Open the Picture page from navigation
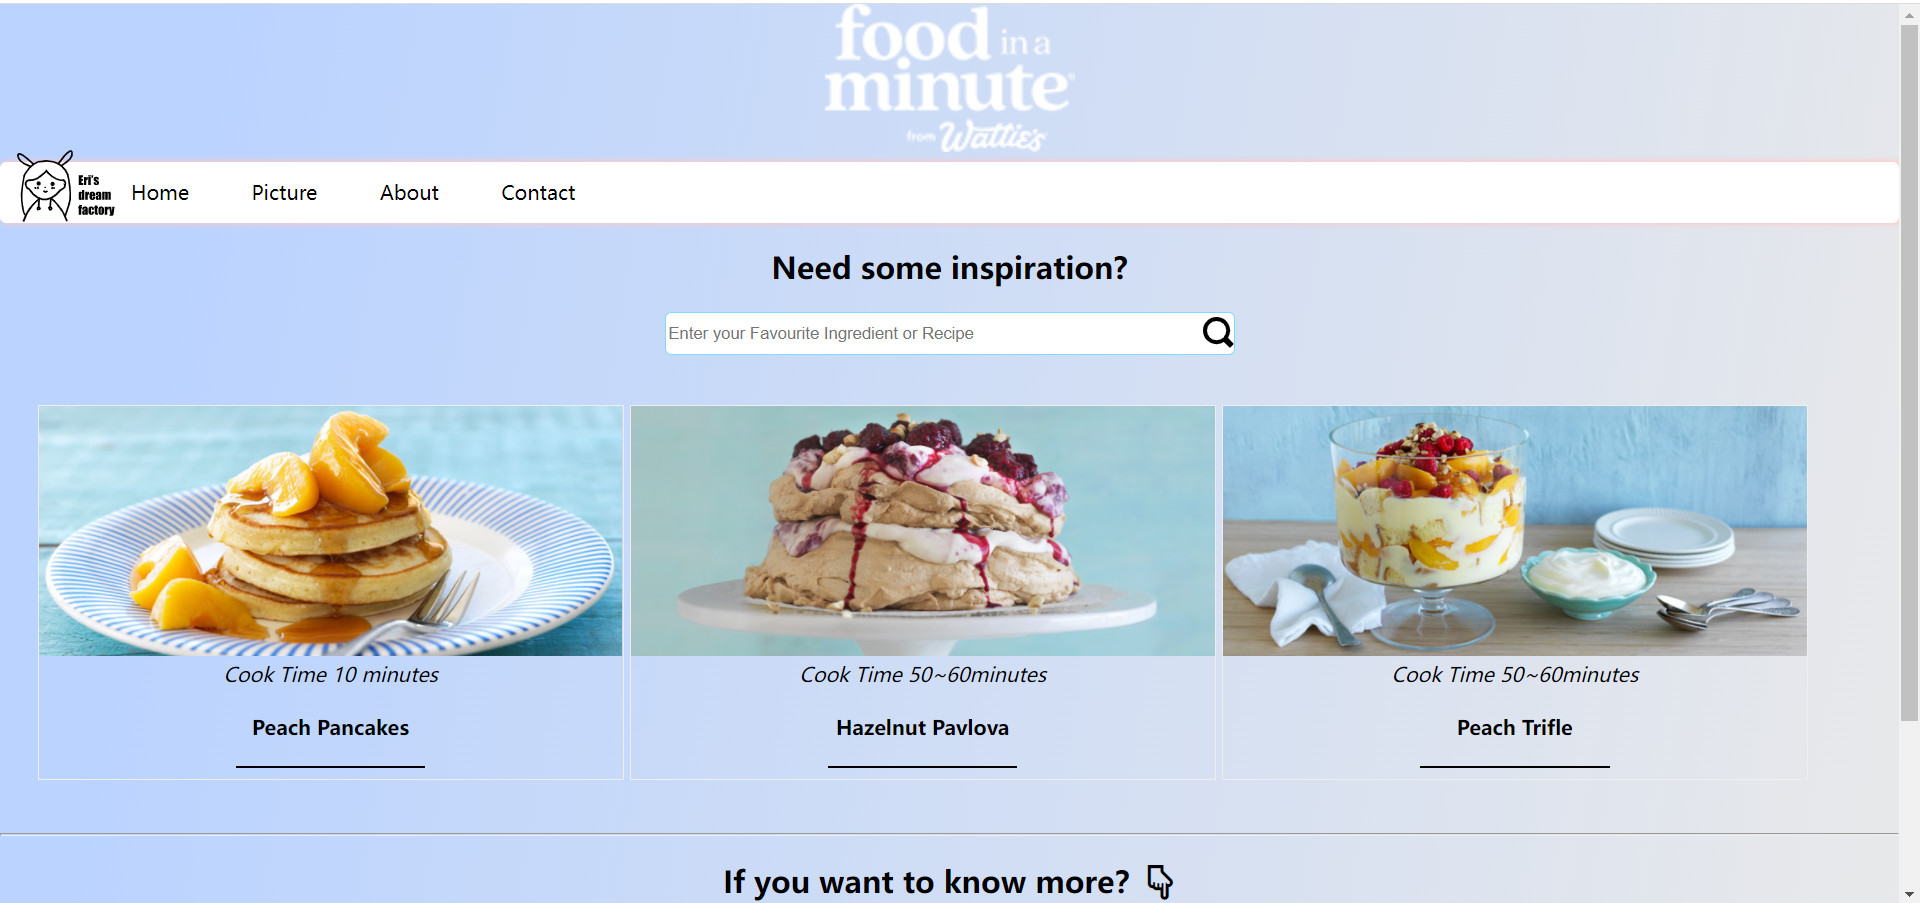1920x903 pixels. (x=284, y=192)
